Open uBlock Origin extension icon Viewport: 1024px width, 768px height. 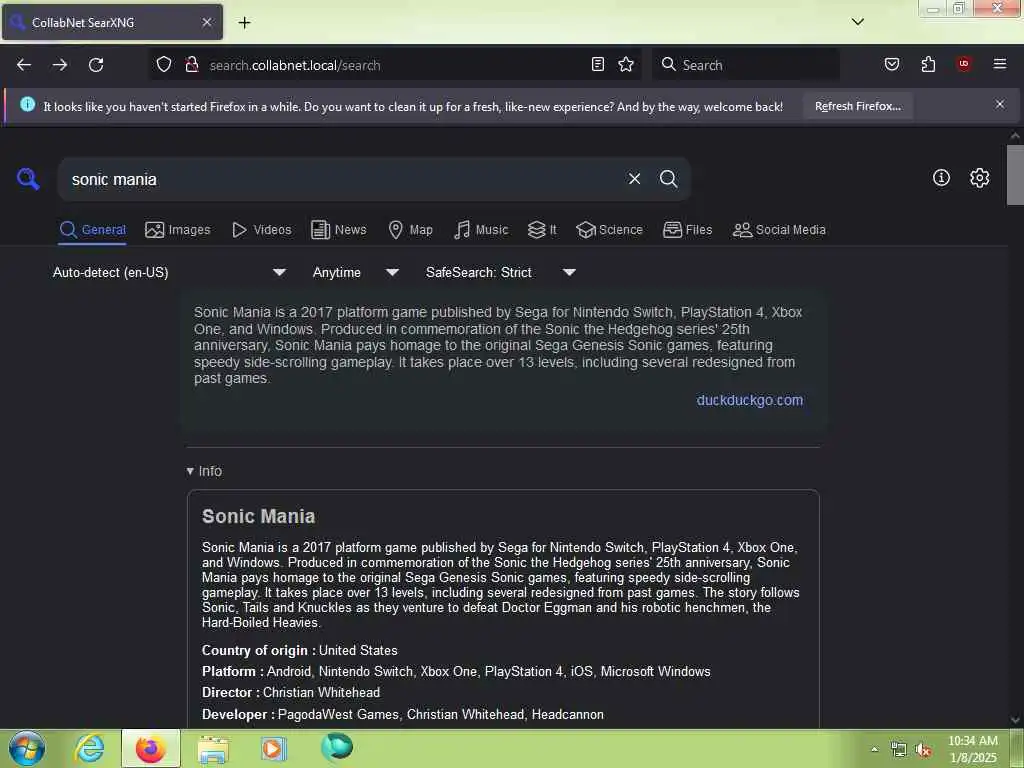[963, 64]
